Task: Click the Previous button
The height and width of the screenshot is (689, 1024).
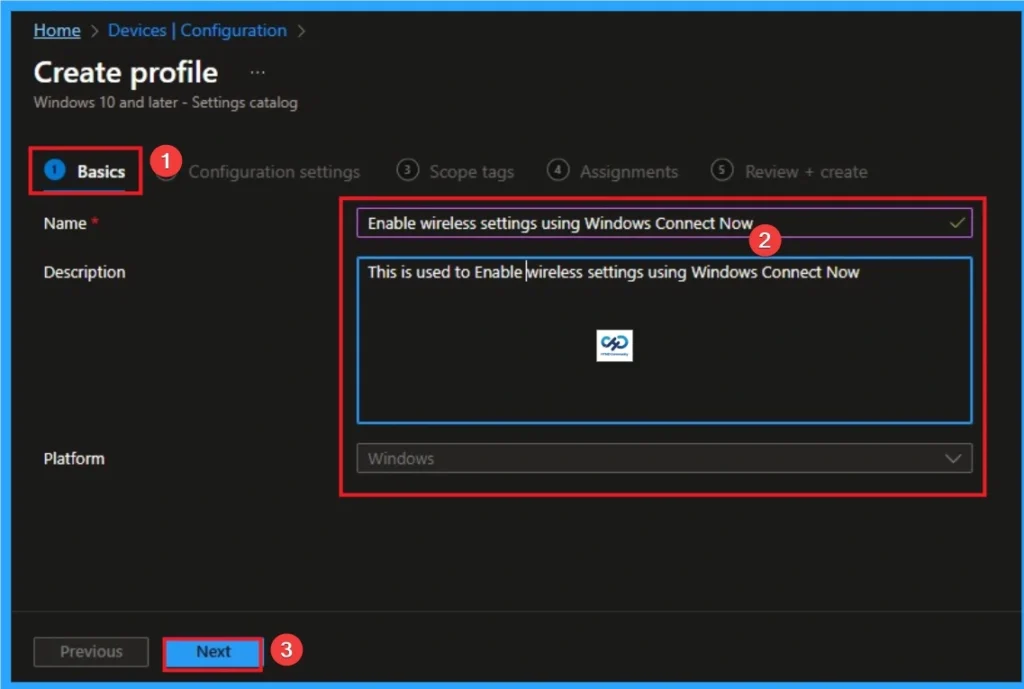Action: point(90,651)
